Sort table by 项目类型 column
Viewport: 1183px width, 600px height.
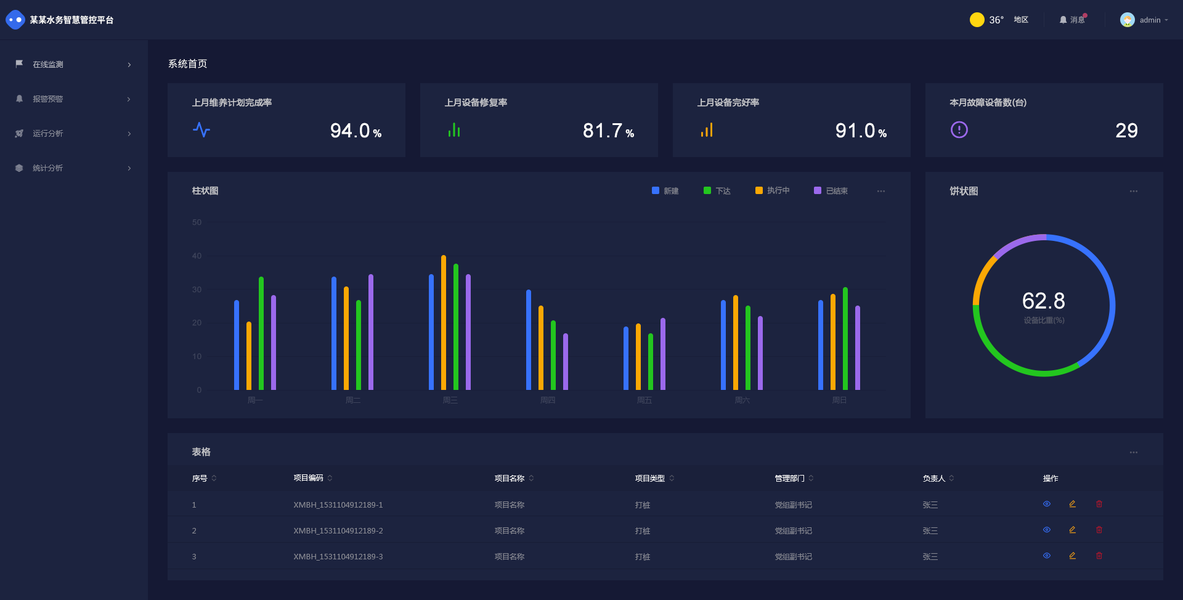[671, 478]
